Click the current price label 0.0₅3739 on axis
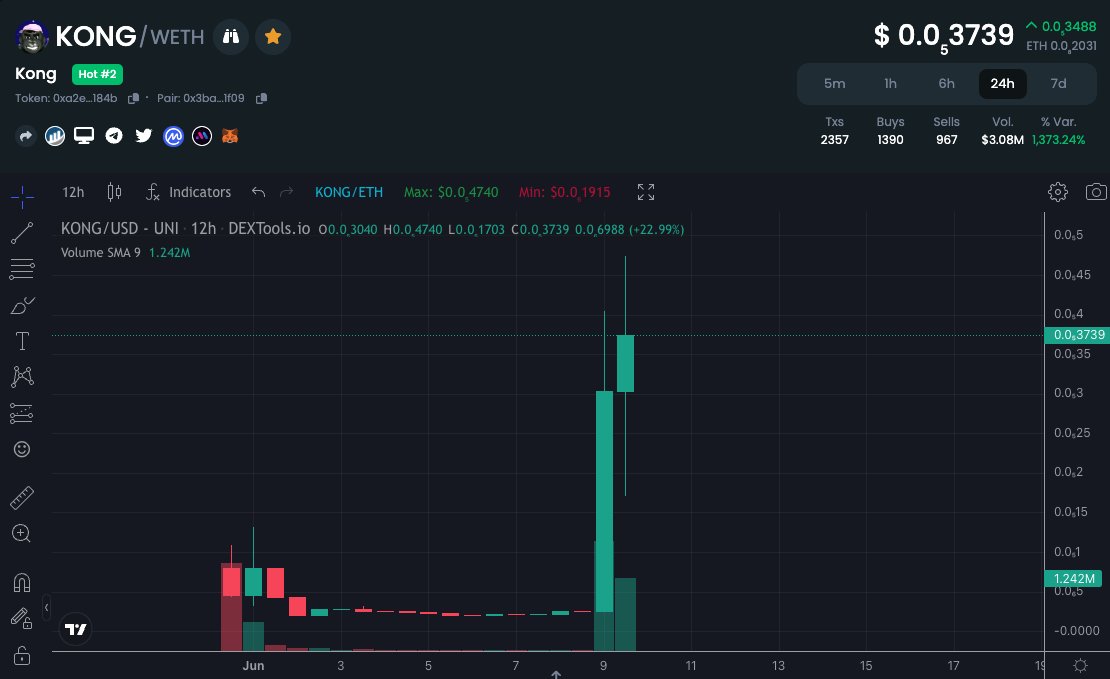Viewport: 1110px width, 679px height. (1077, 335)
